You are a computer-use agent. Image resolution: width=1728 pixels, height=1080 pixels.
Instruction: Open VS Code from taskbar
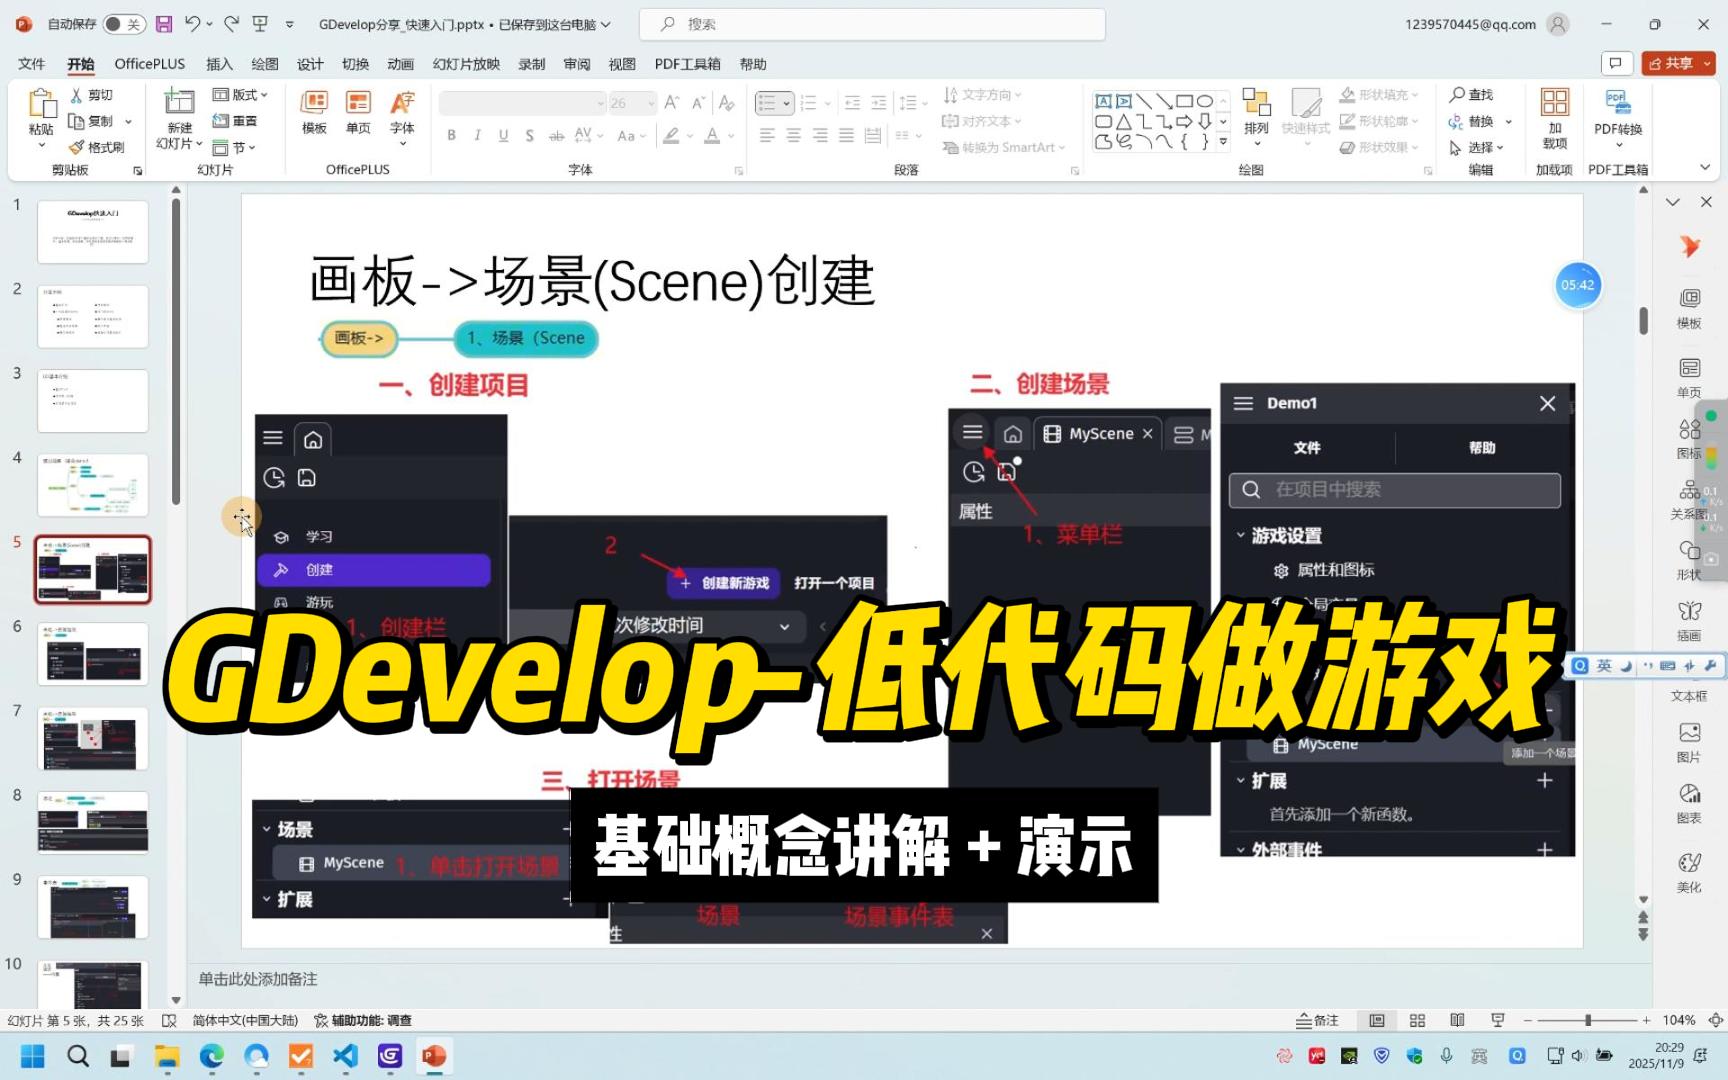tap(345, 1056)
